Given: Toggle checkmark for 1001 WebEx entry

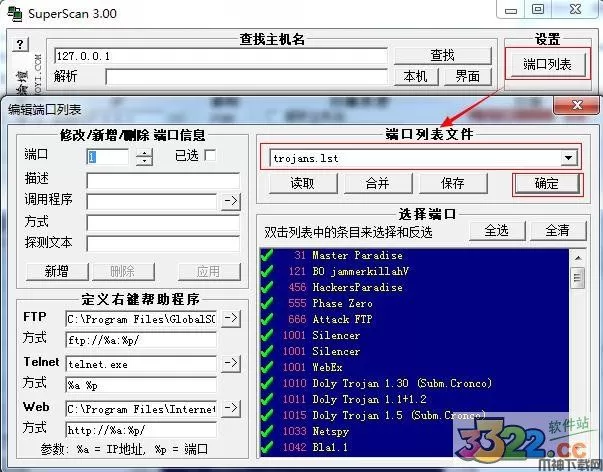Looking at the screenshot, I should pyautogui.click(x=267, y=367).
